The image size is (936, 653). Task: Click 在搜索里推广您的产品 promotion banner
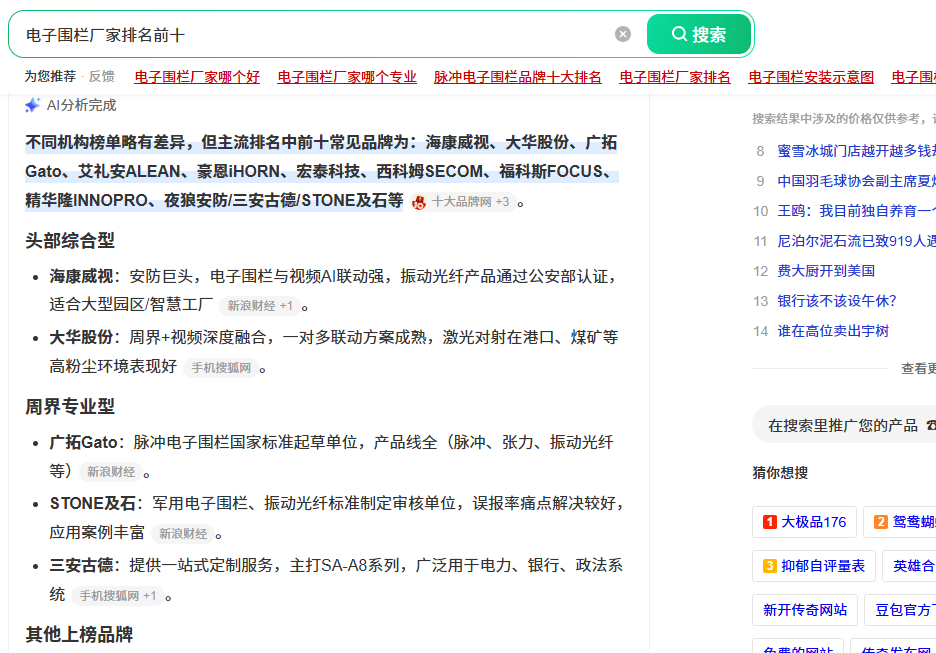click(844, 425)
